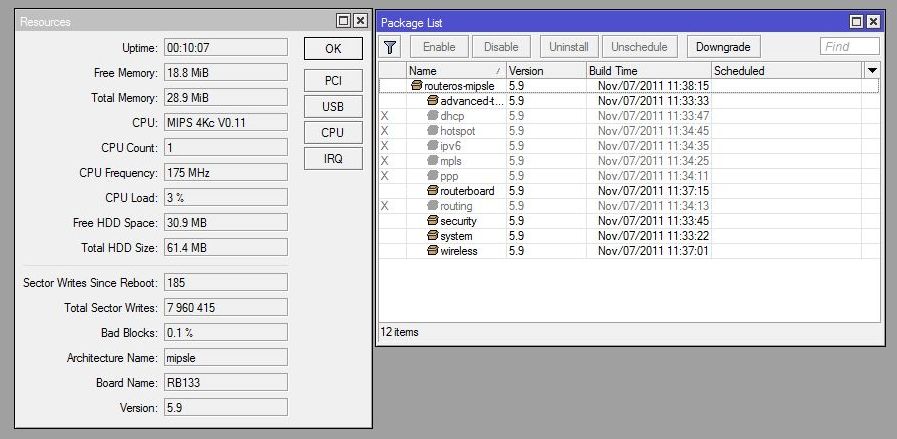Image resolution: width=897 pixels, height=439 pixels.
Task: Sort packages by Name column header
Action: [456, 70]
